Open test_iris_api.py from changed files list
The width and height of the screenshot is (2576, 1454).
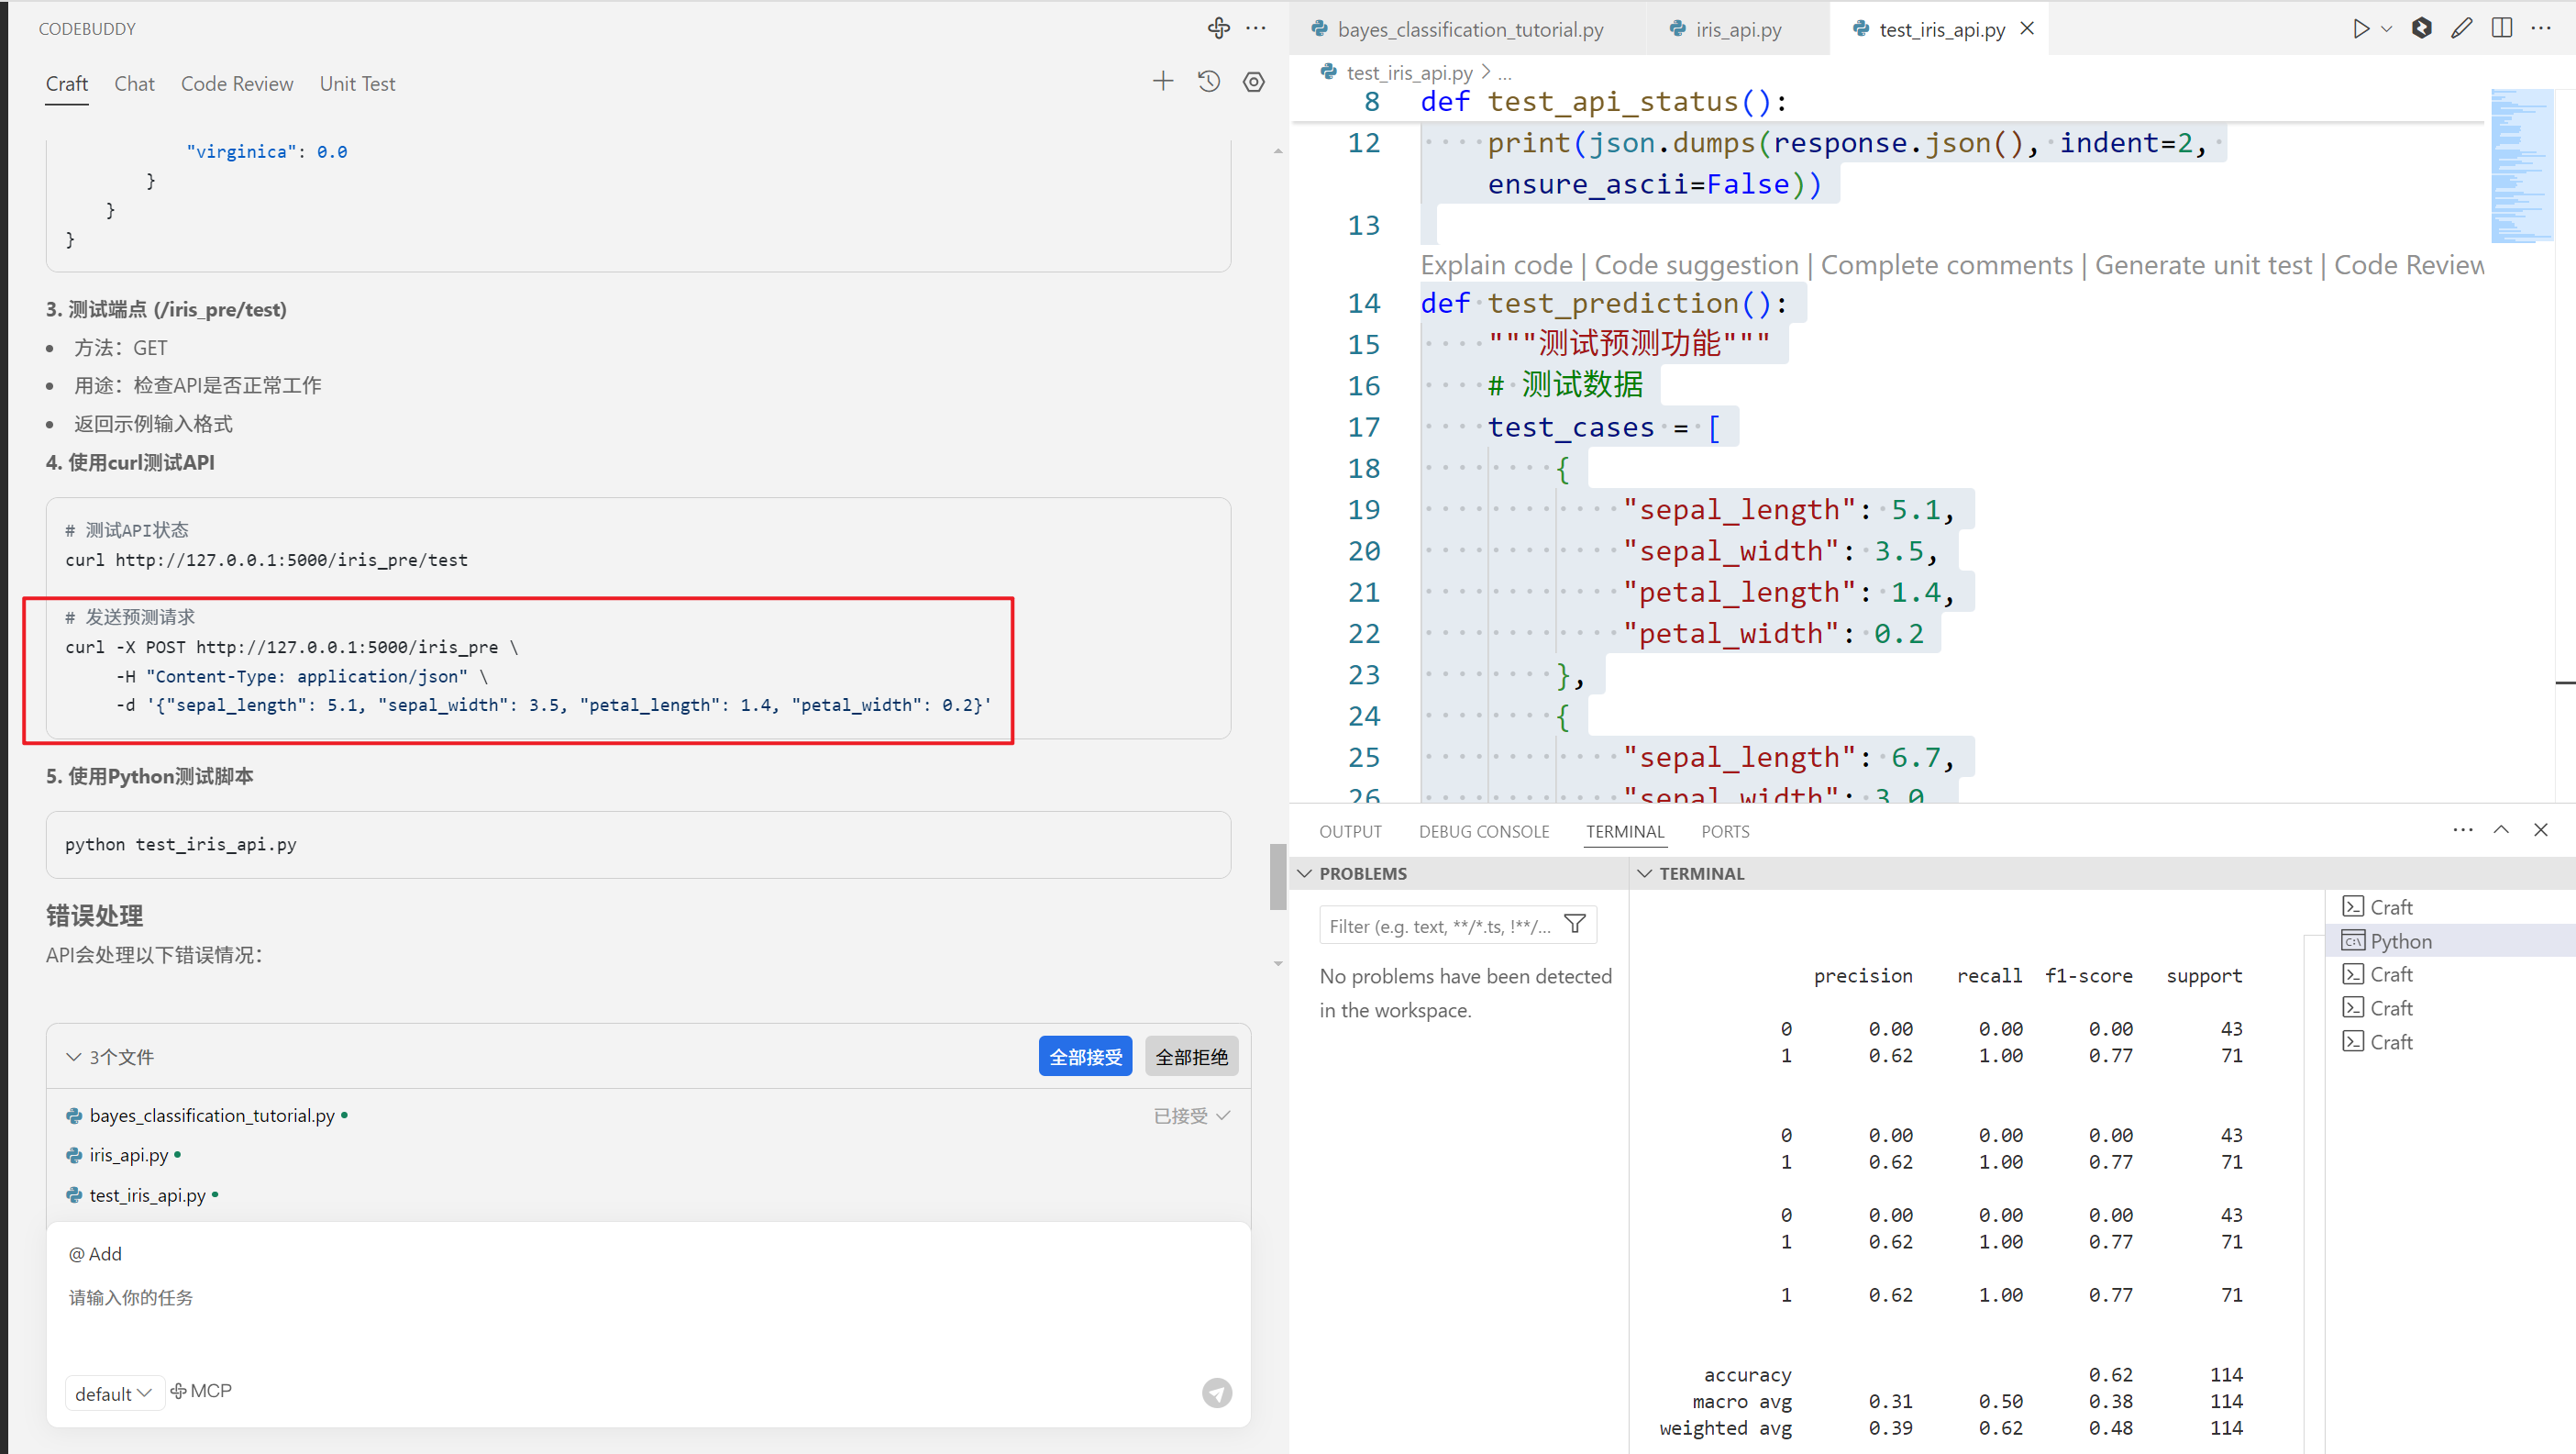tap(148, 1196)
